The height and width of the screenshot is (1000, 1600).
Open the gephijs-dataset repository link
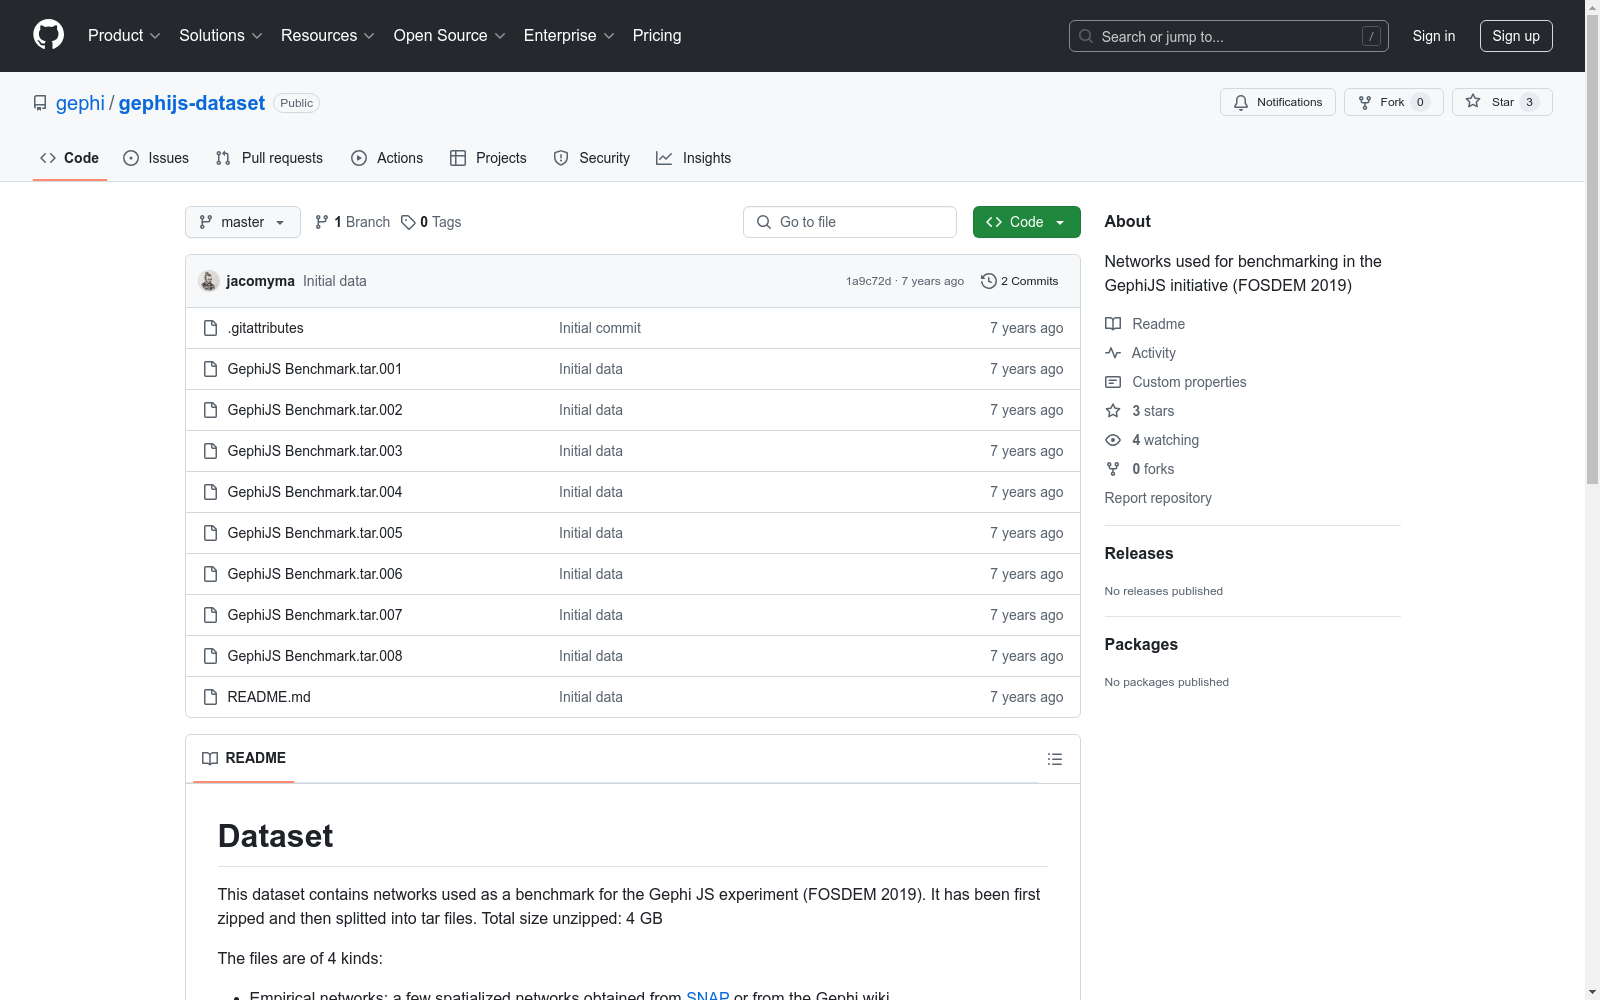pyautogui.click(x=192, y=103)
